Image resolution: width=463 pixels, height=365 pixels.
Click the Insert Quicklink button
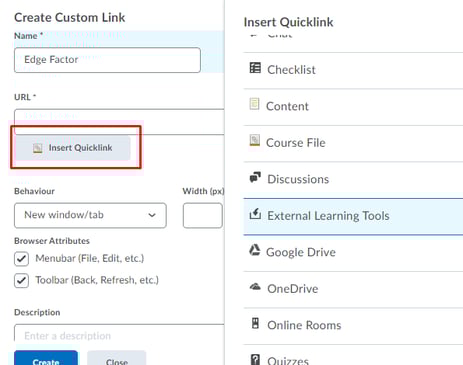coord(73,148)
